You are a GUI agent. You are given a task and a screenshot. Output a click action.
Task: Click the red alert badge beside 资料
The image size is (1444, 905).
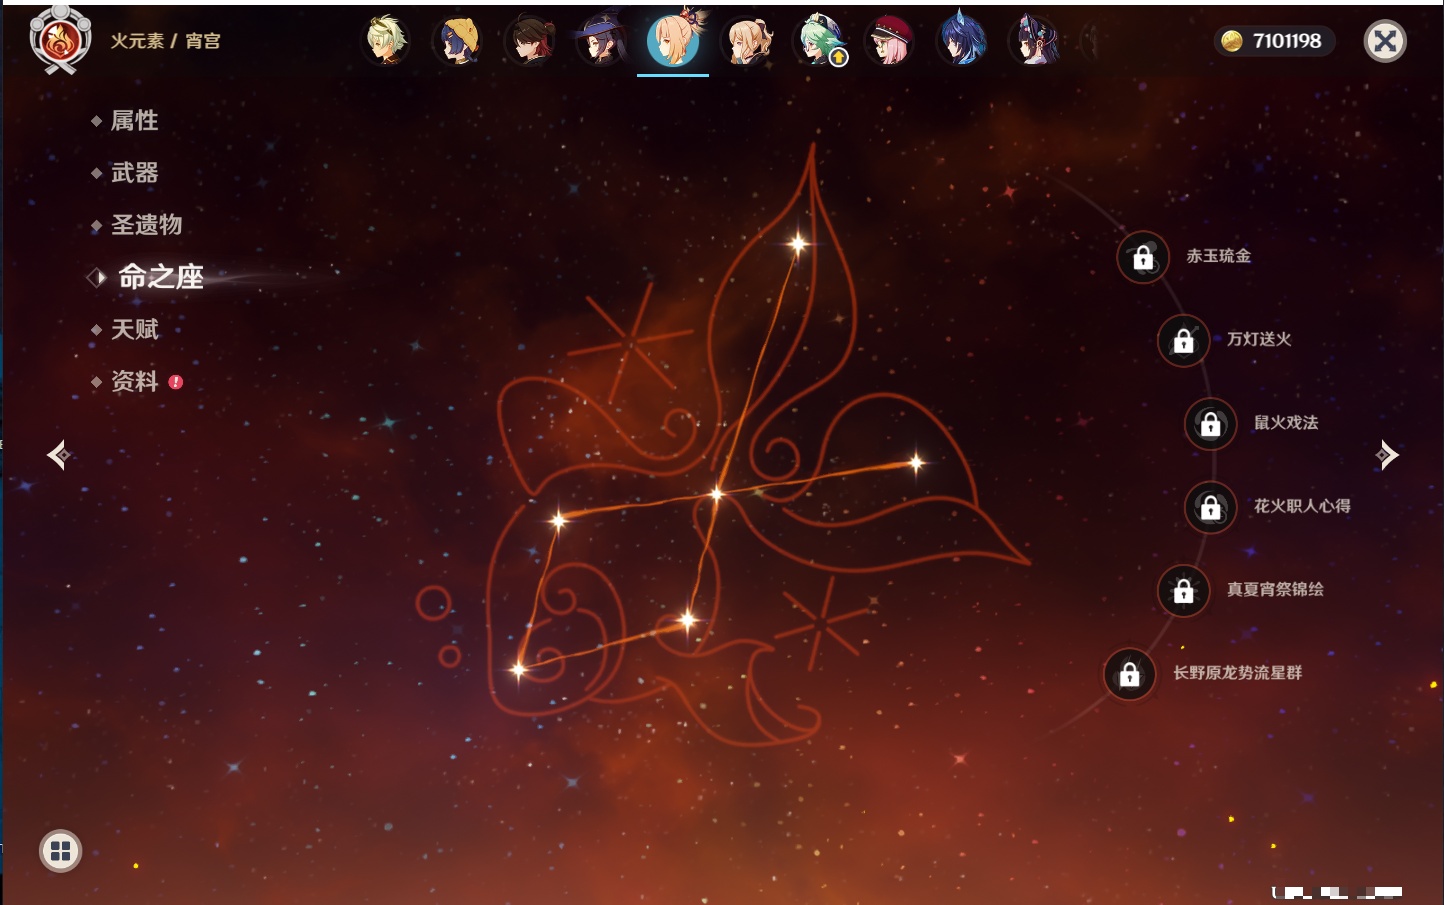176,381
